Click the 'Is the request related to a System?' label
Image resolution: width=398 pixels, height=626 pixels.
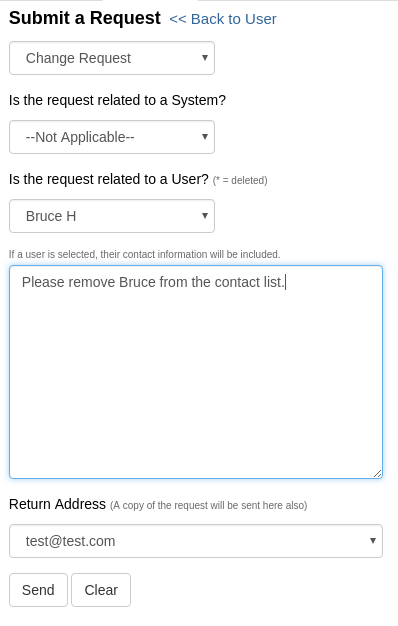(x=117, y=100)
